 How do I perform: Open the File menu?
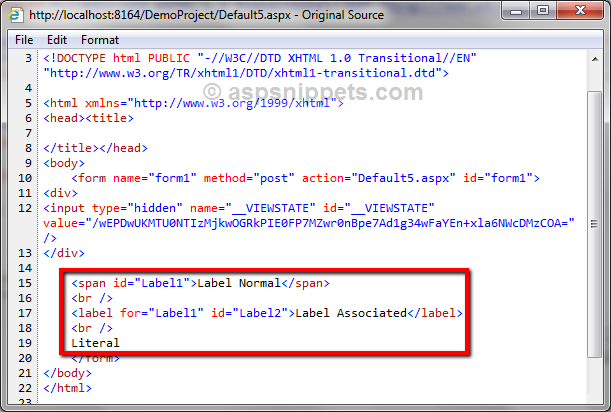pyautogui.click(x=24, y=40)
